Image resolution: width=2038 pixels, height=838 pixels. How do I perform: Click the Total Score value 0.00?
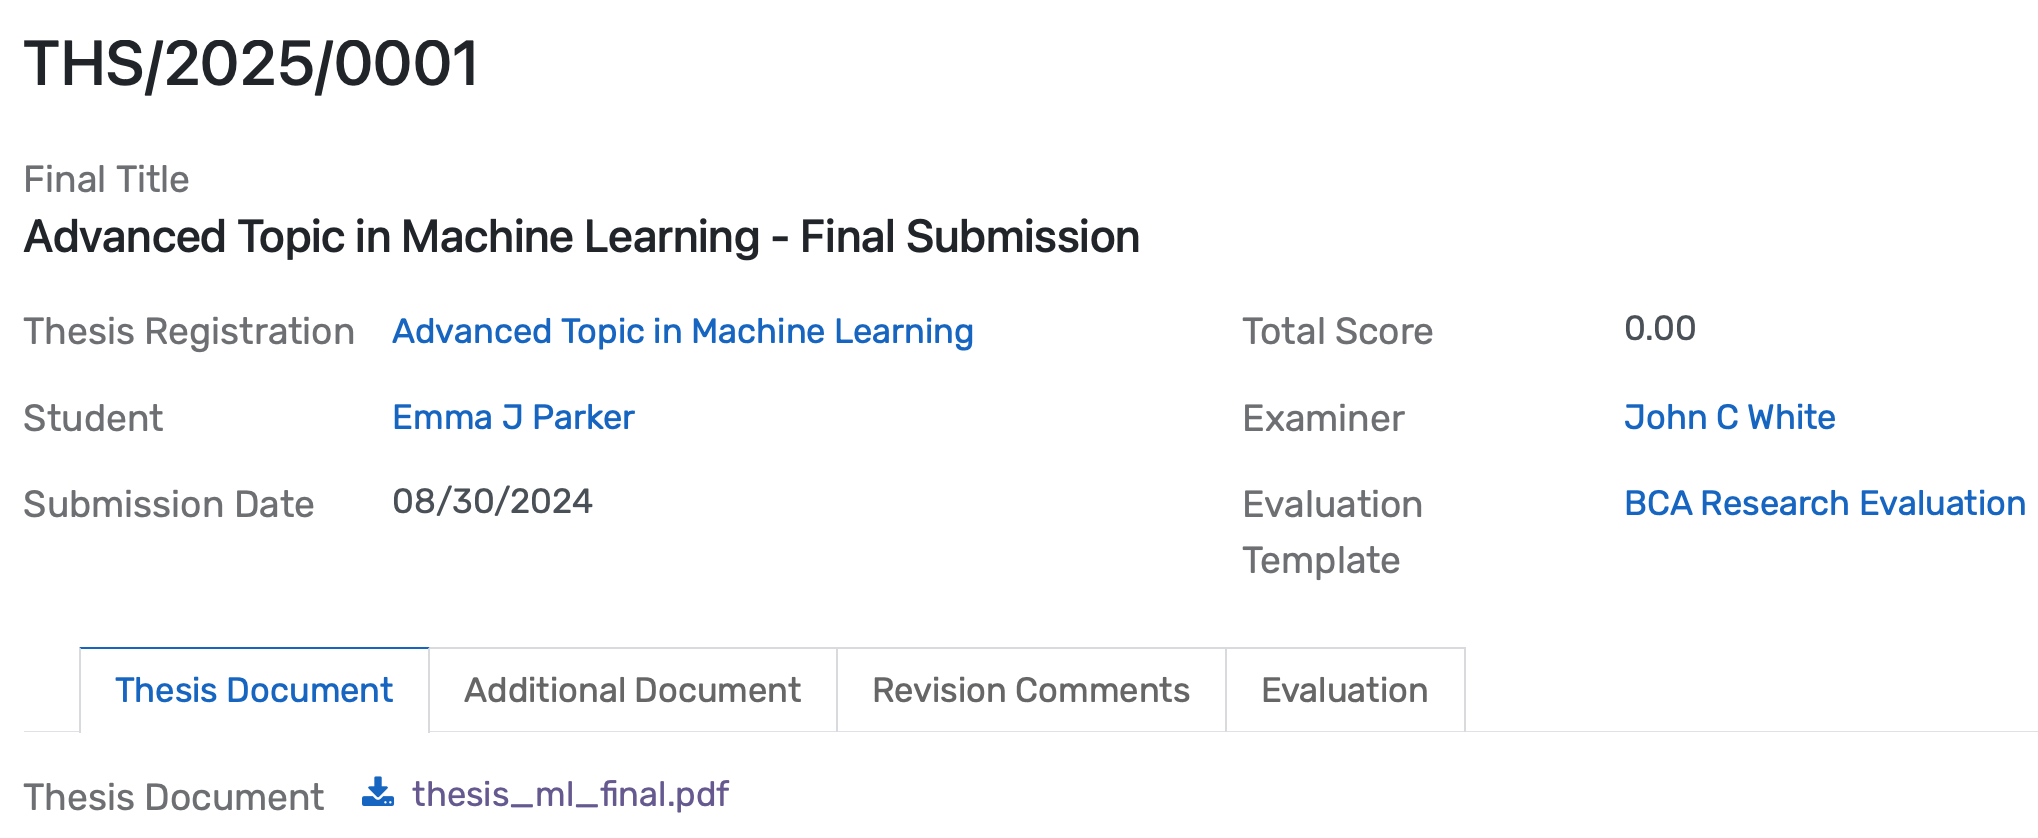(x=1659, y=327)
